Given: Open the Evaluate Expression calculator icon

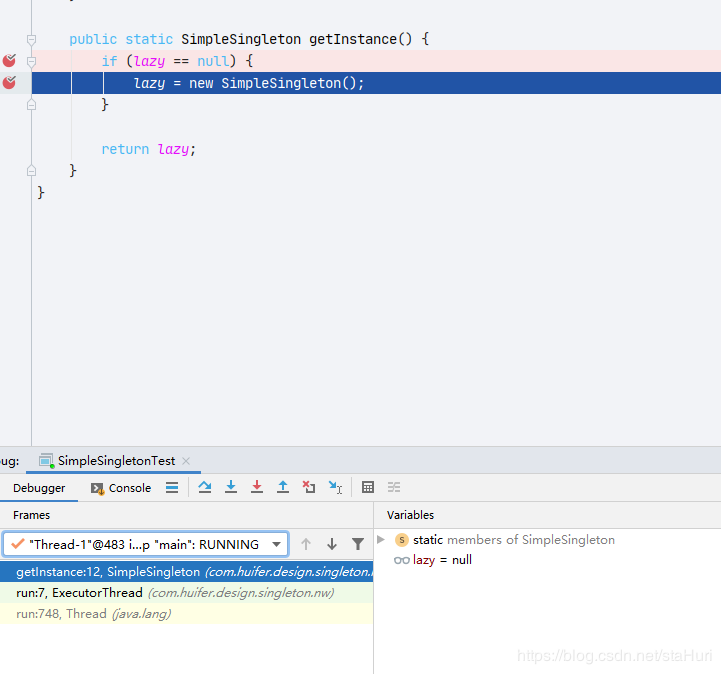Looking at the screenshot, I should tap(368, 487).
